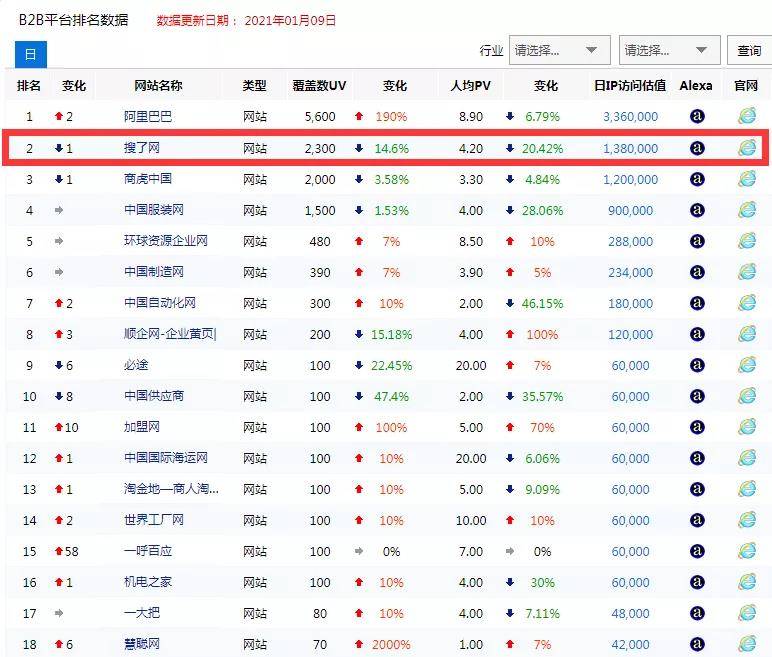
Task: Click Alexa icon for 中国供应商
Action: click(x=697, y=396)
